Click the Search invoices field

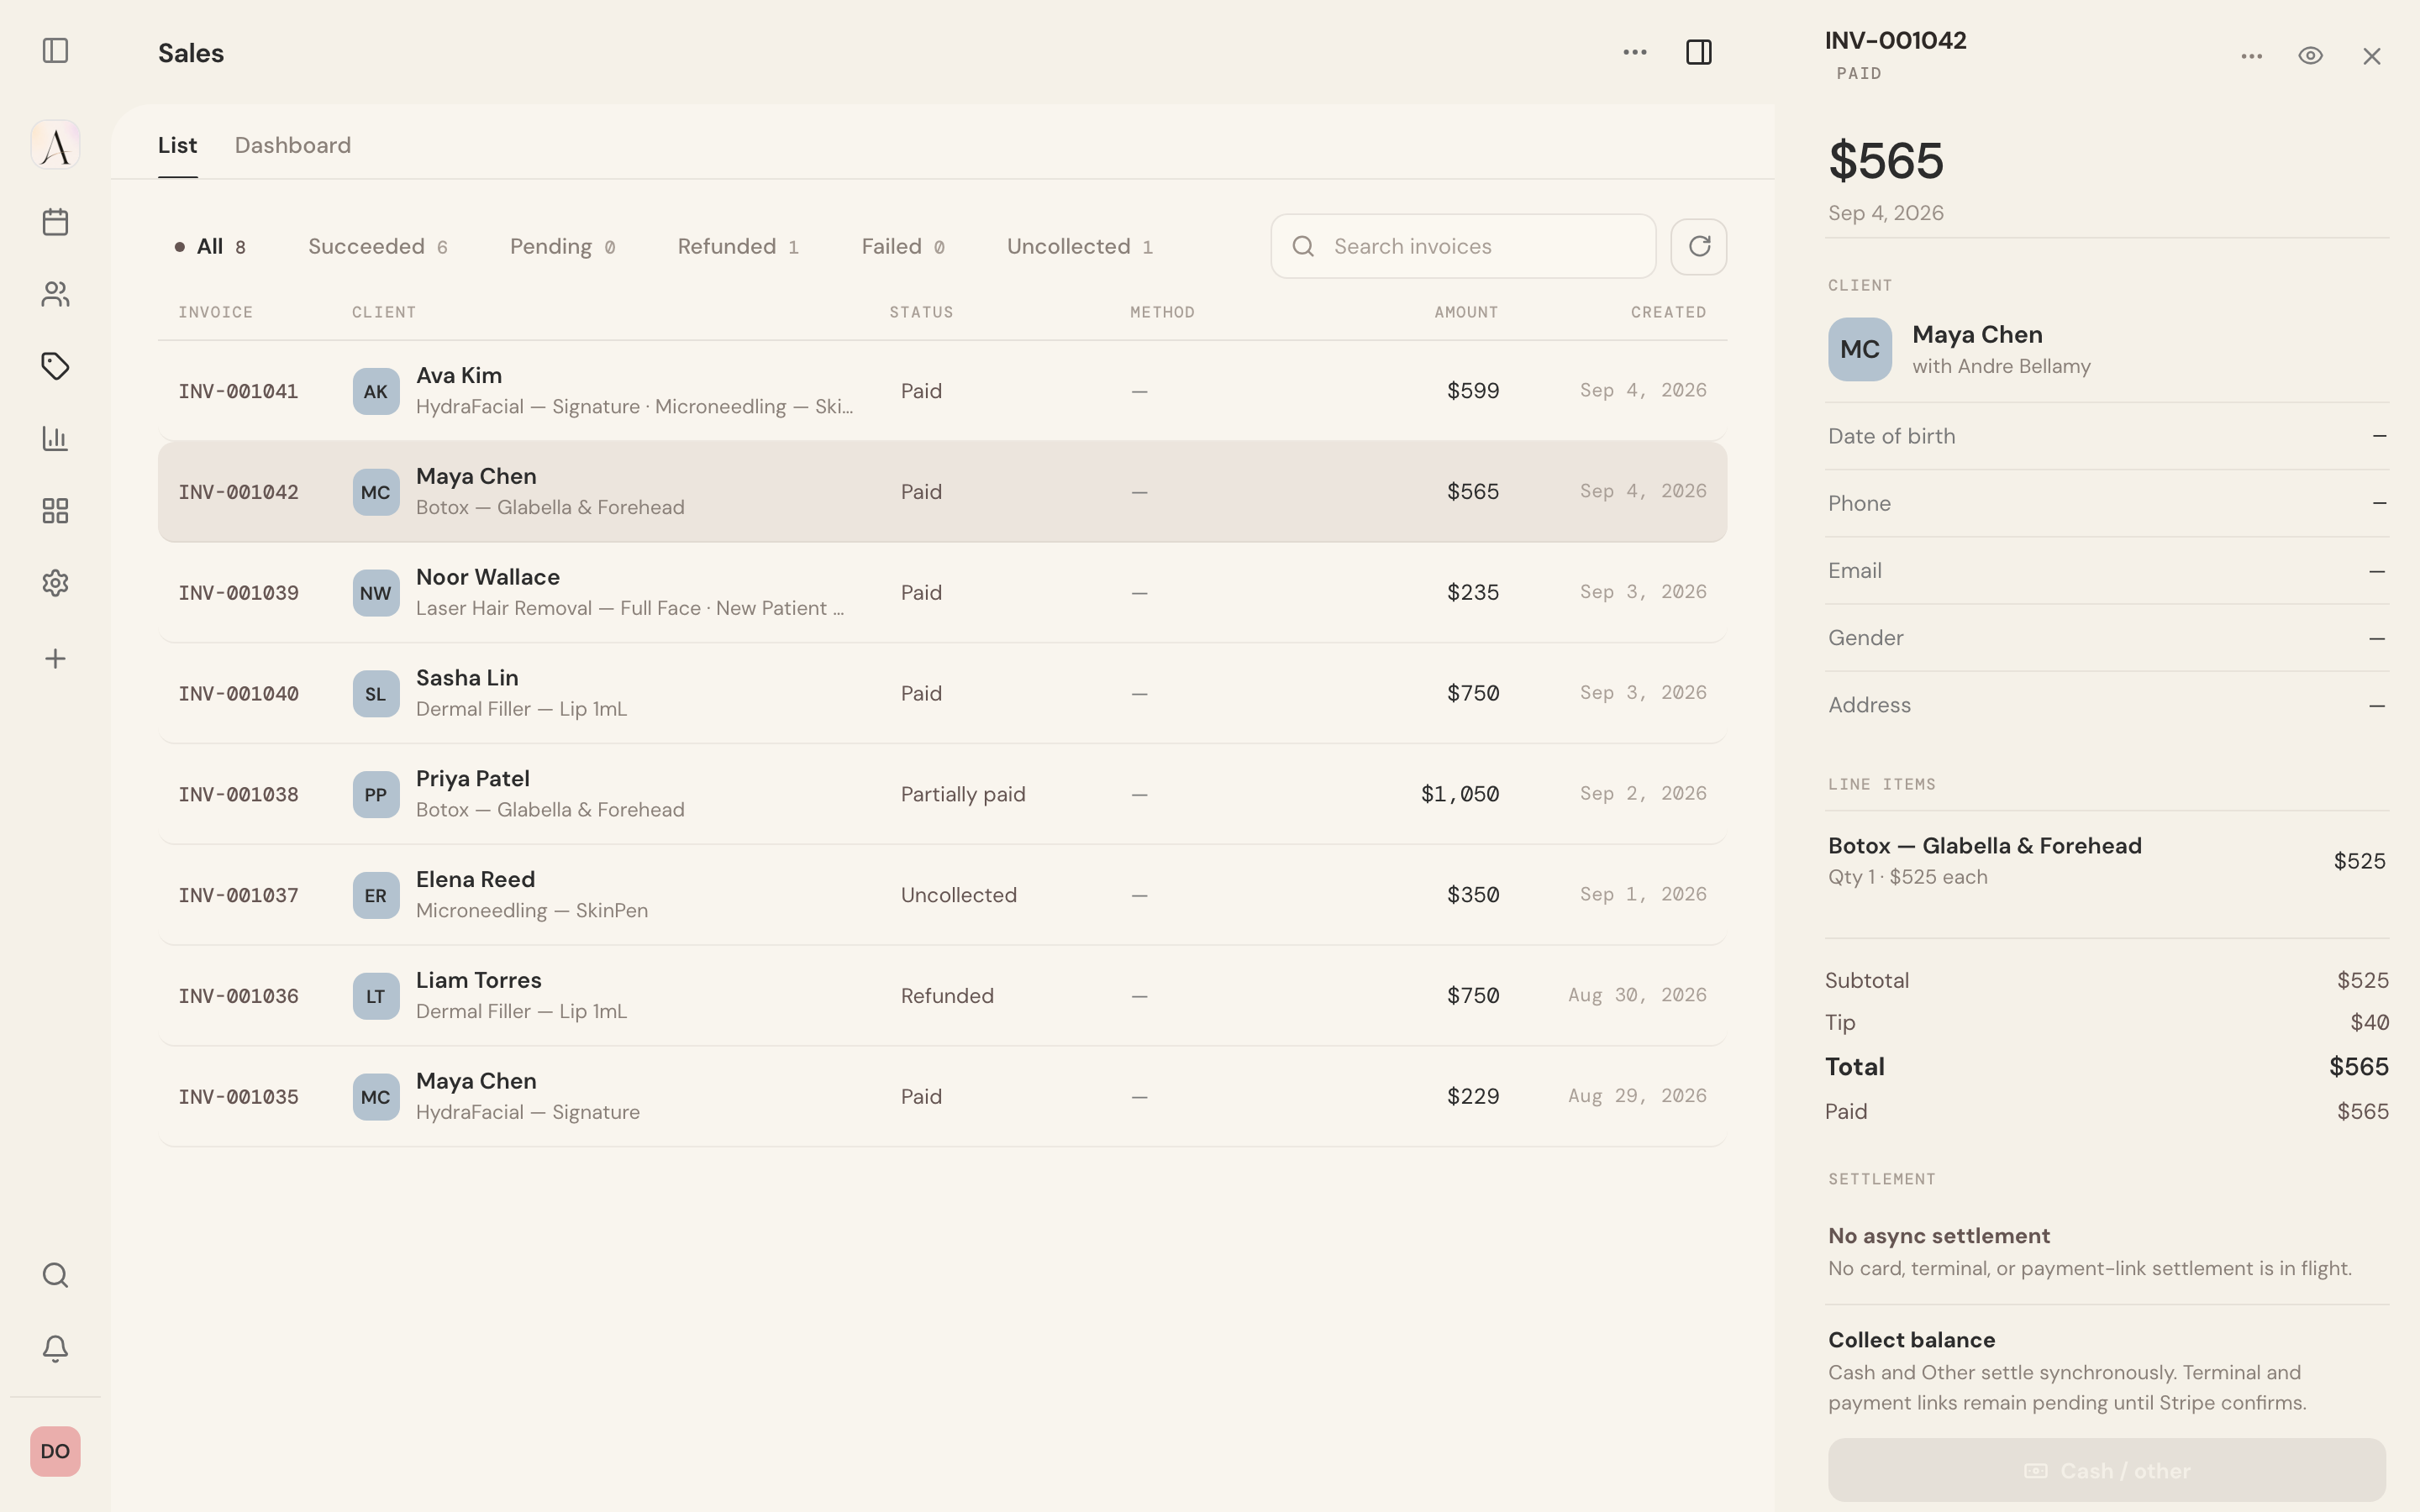[x=1463, y=246]
